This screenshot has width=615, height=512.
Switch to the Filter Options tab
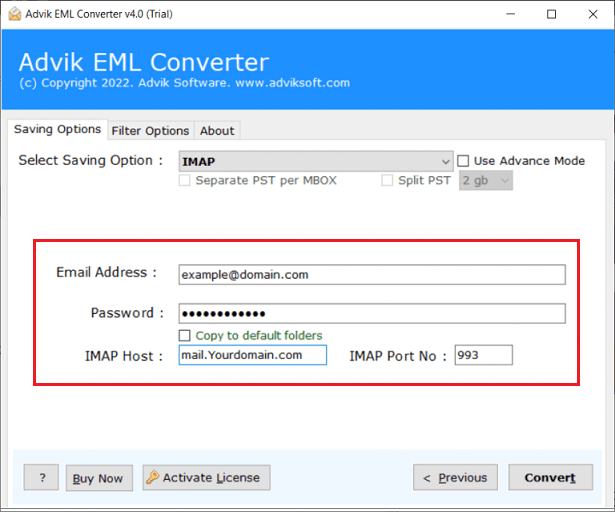[150, 131]
